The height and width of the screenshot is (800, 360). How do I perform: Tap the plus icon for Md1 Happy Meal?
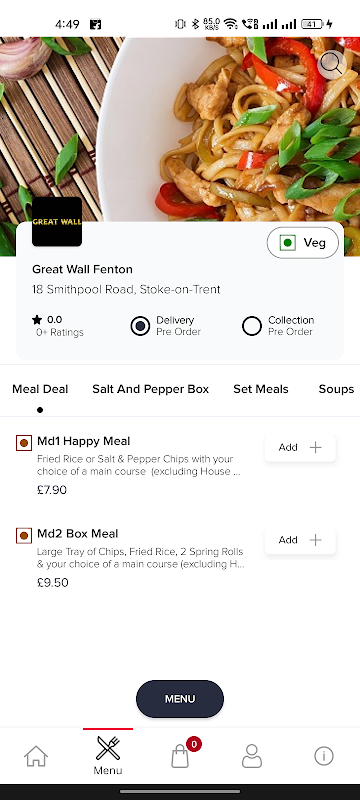[316, 447]
